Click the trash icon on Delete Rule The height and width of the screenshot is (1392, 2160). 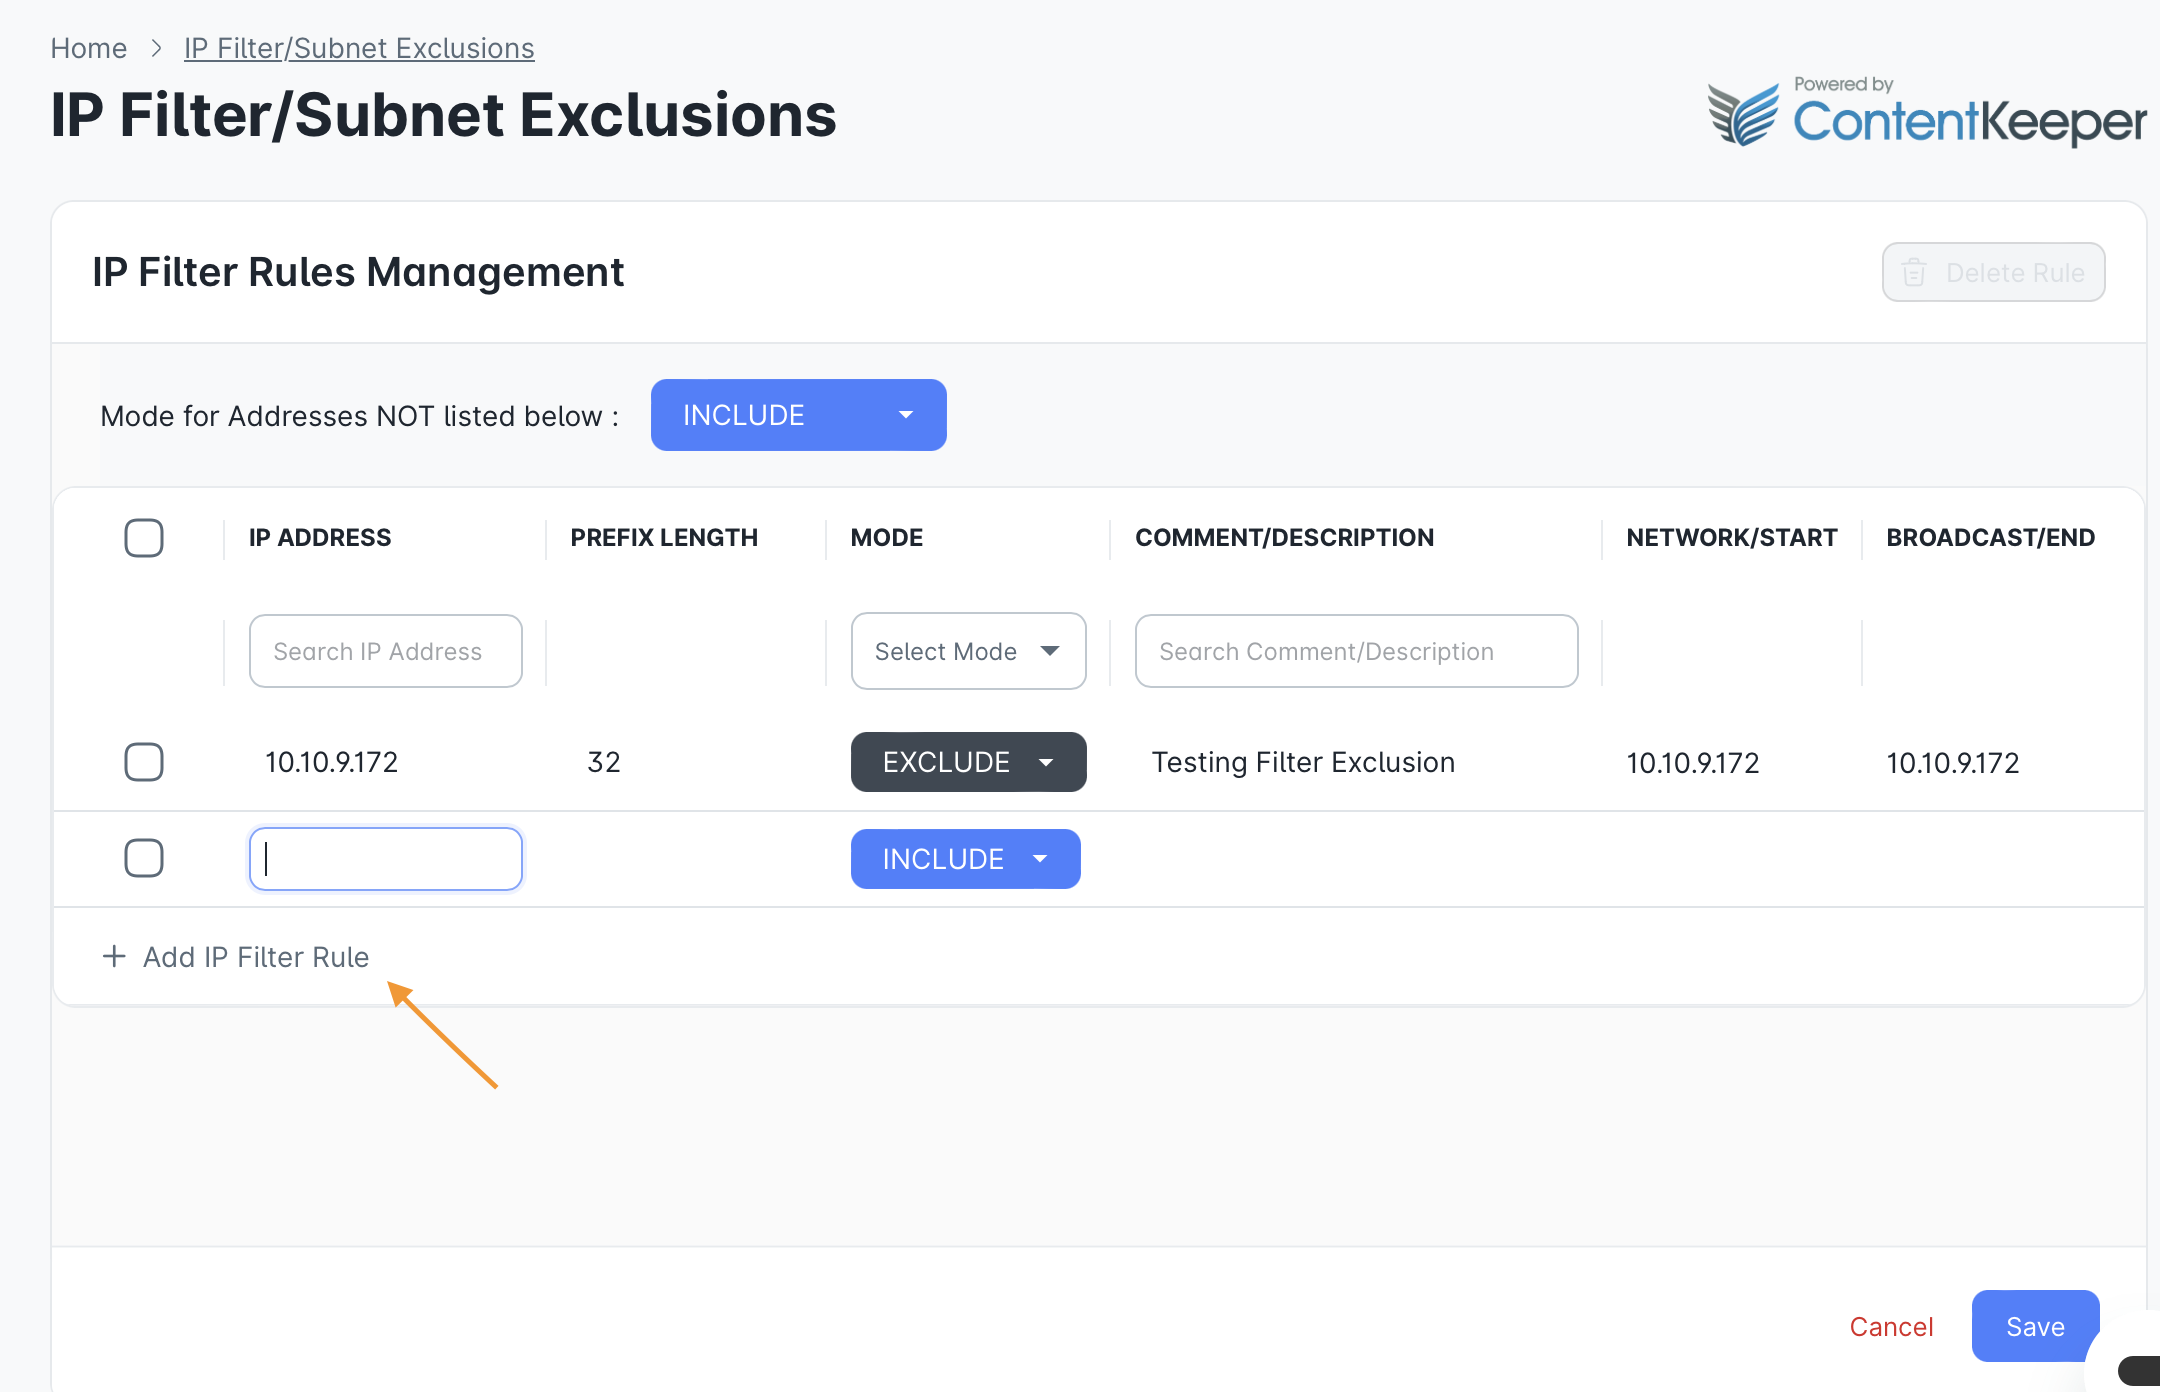click(1914, 272)
